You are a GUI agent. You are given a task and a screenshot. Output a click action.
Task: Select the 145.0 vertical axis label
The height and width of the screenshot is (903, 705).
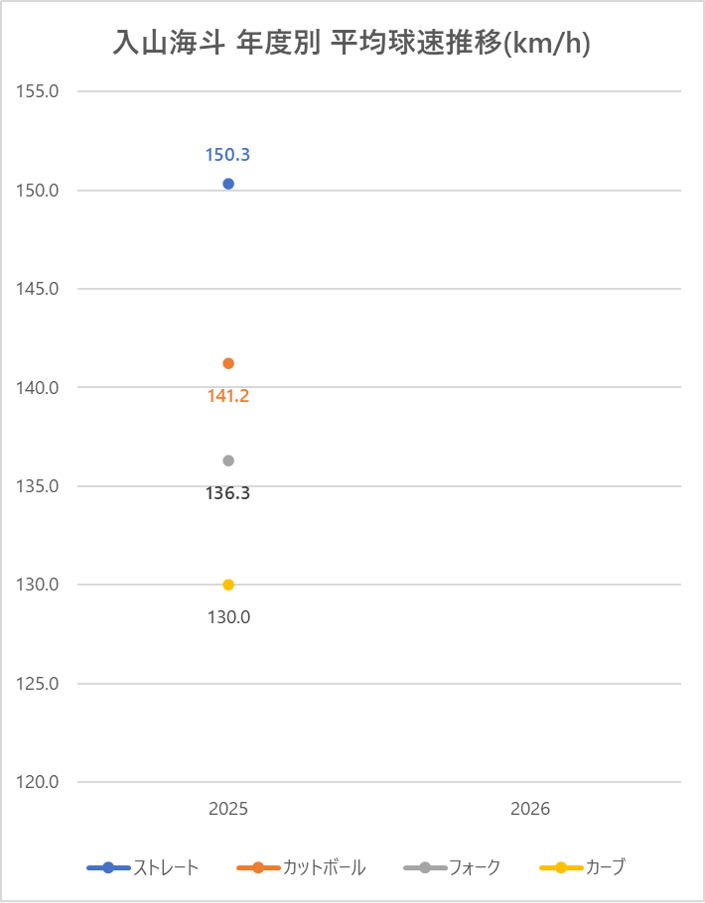click(40, 289)
